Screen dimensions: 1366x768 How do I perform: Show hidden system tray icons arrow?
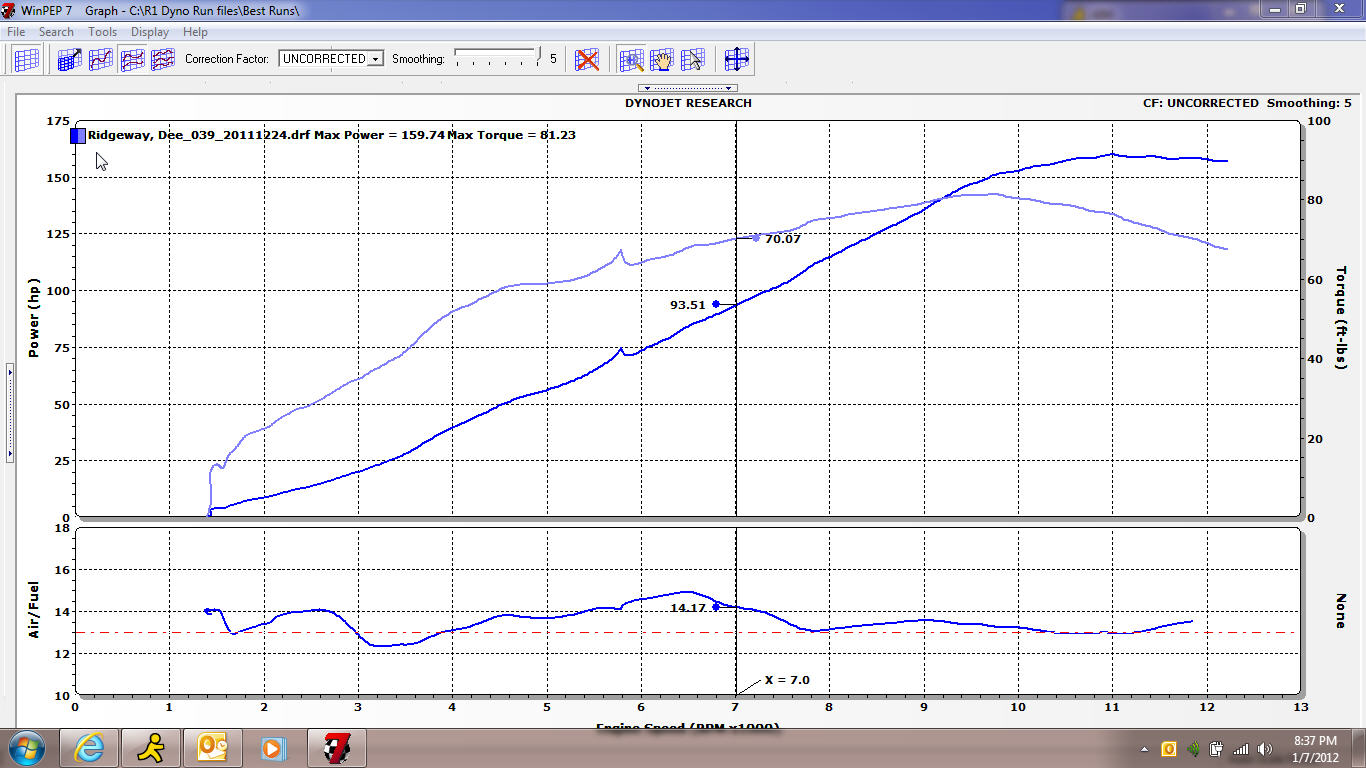coord(1144,749)
